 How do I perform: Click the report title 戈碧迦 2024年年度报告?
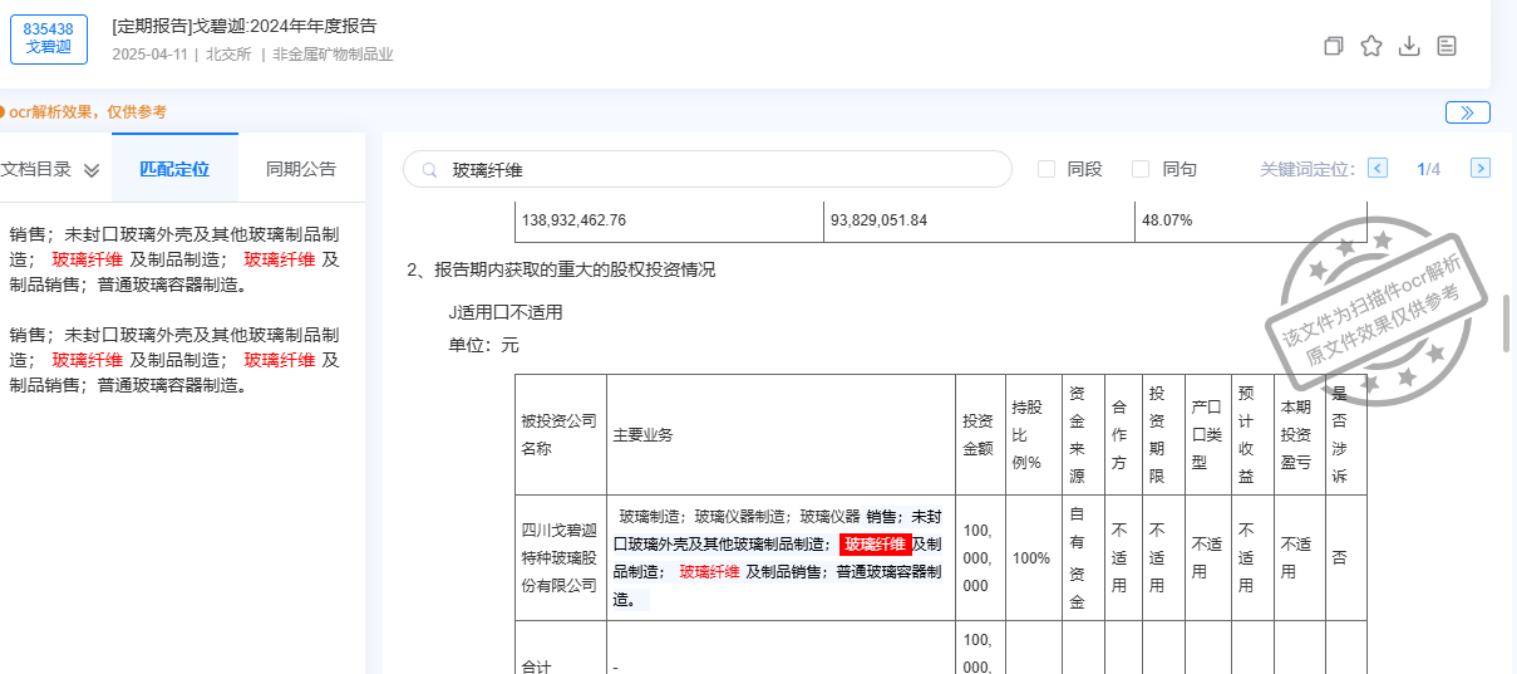click(244, 27)
